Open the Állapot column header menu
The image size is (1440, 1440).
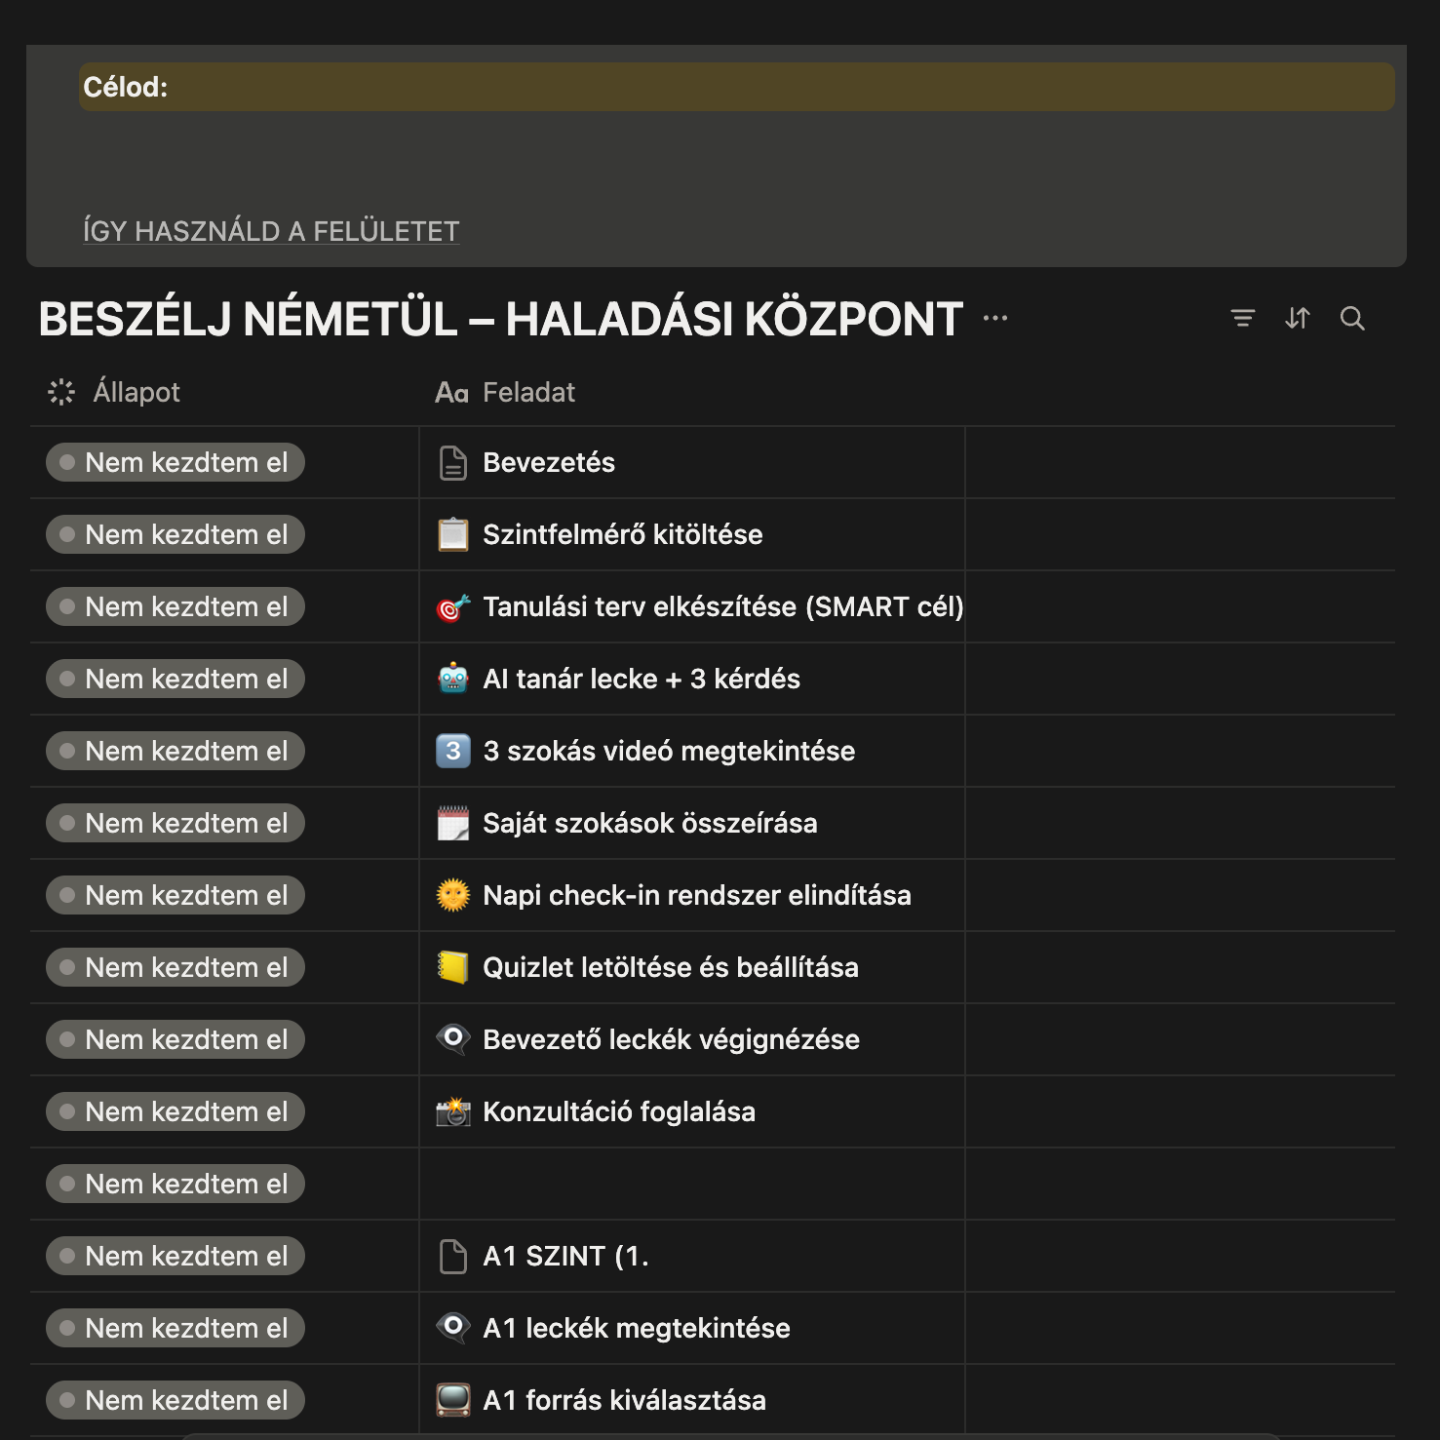point(114,392)
